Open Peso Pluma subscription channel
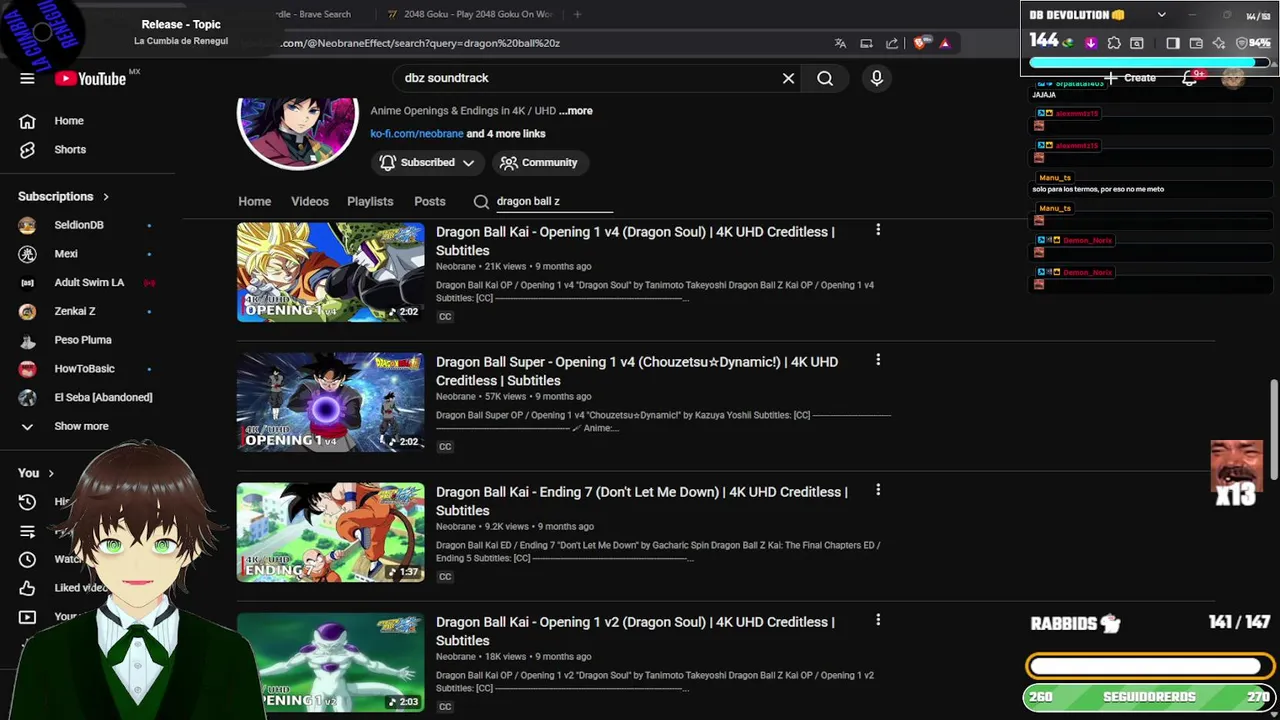The height and width of the screenshot is (720, 1280). (85, 340)
